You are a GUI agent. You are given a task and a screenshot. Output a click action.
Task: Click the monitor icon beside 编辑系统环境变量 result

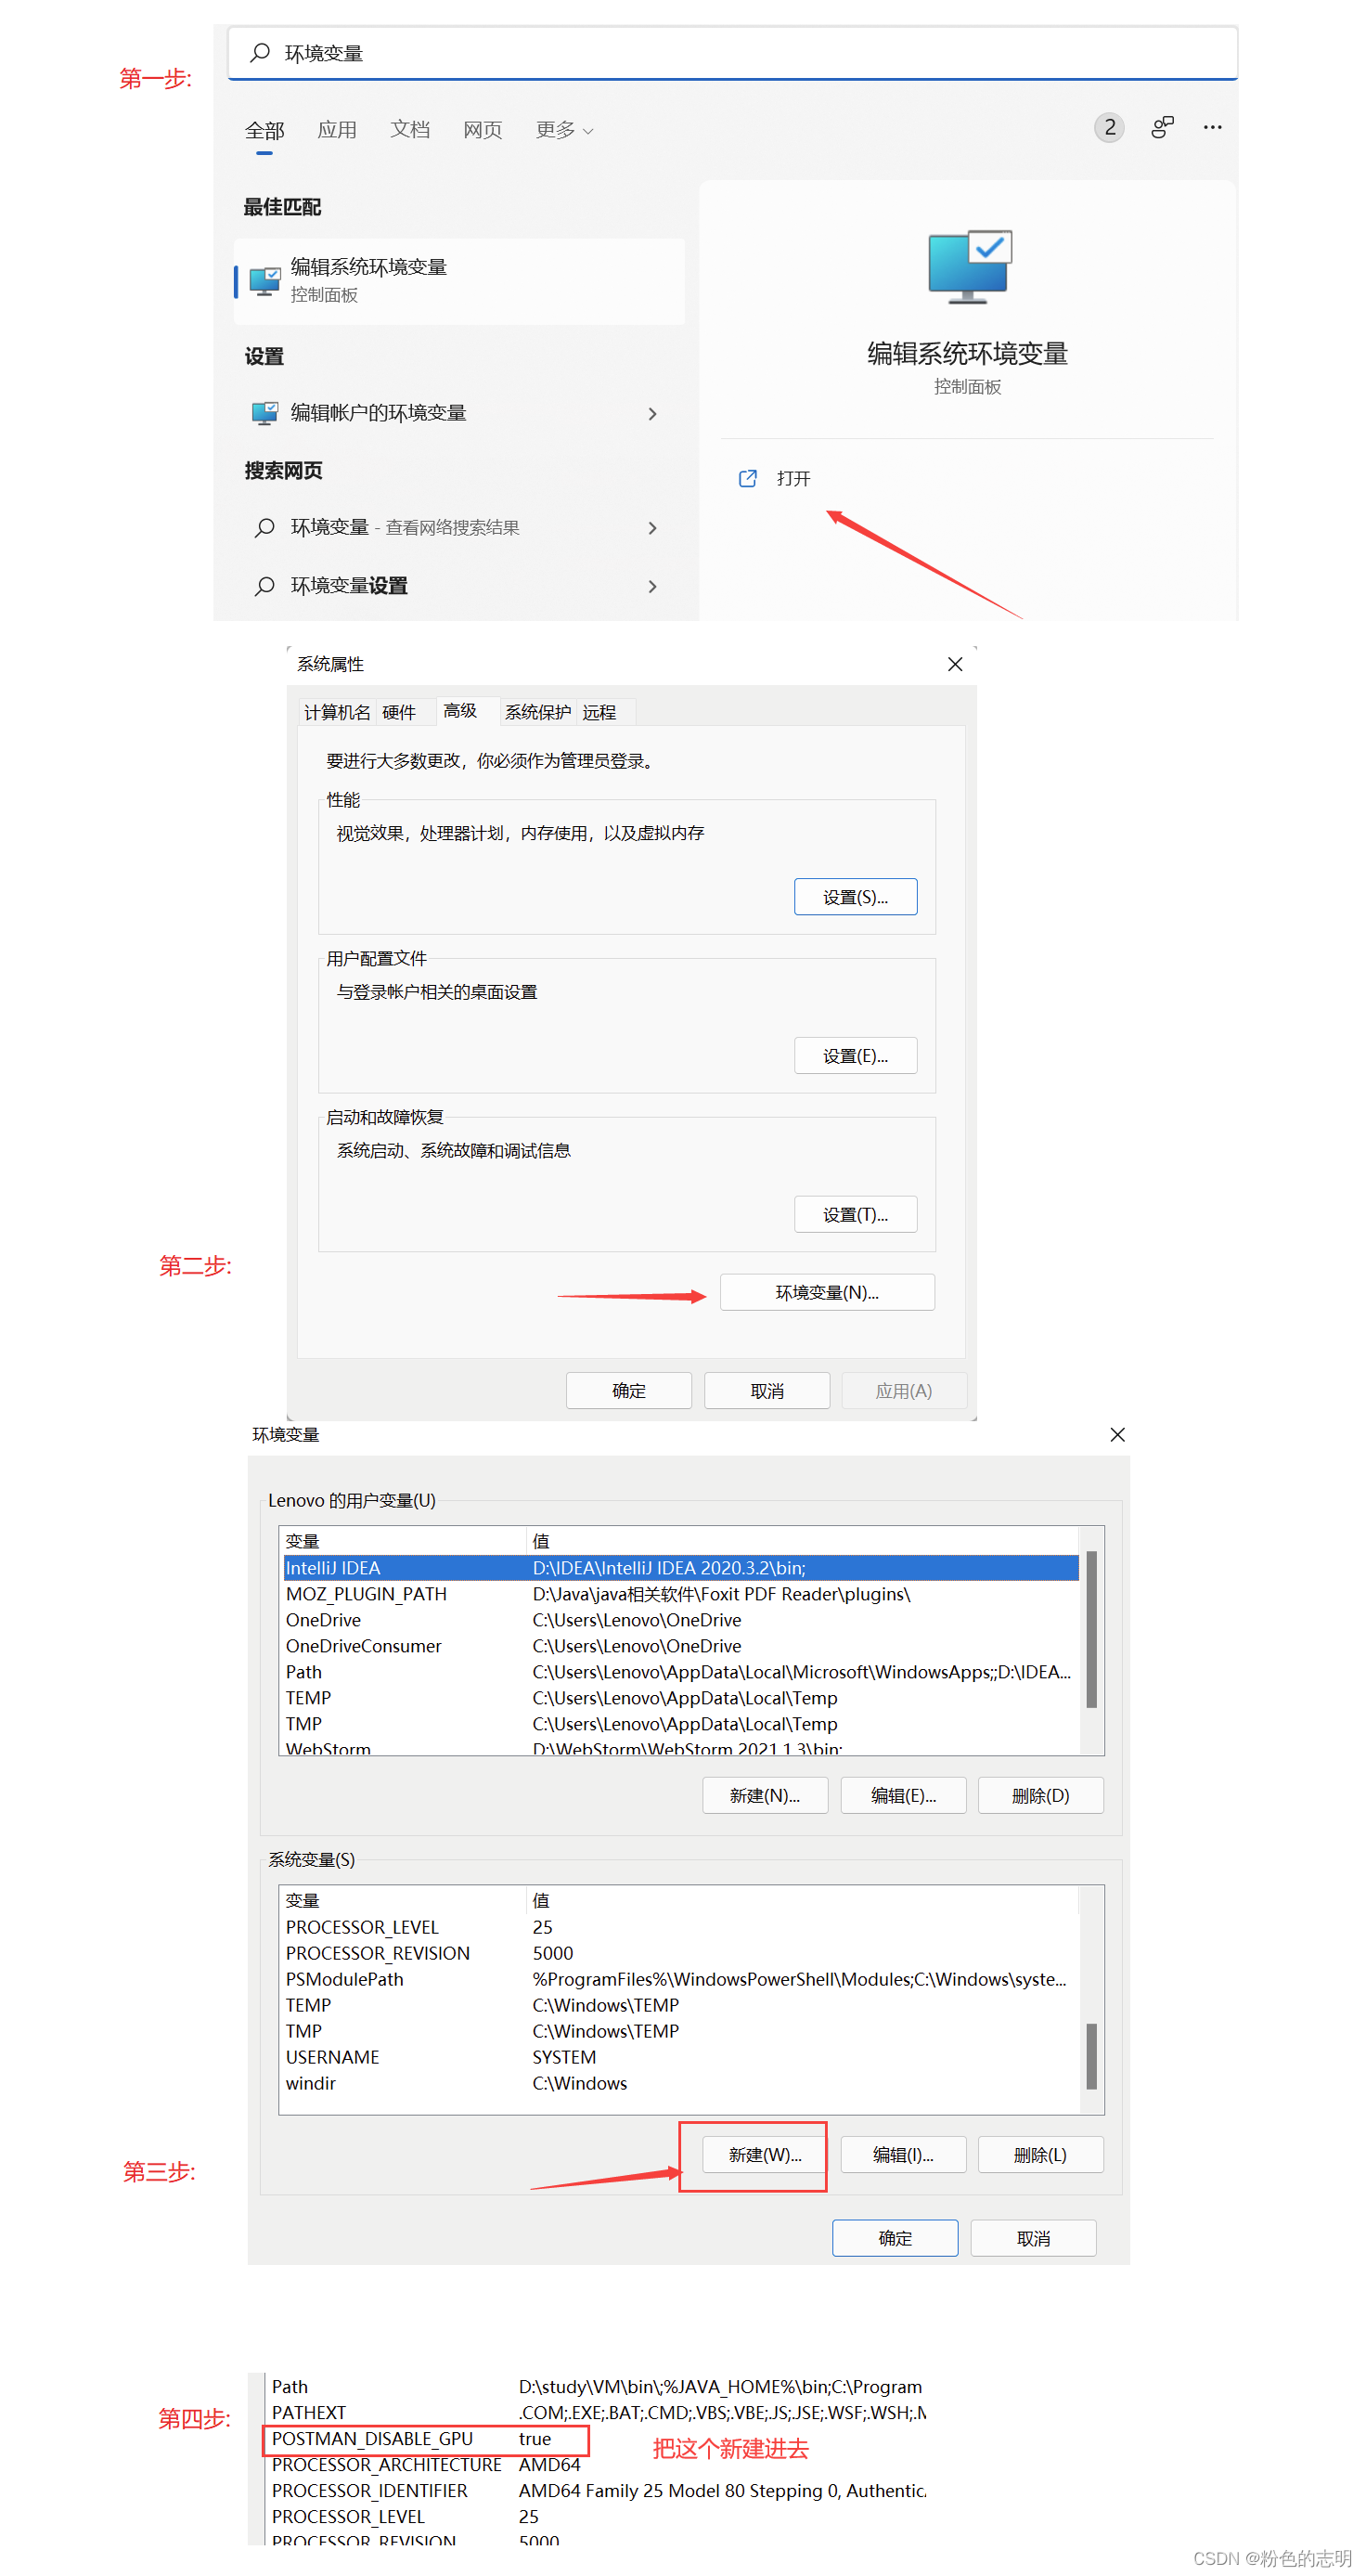[x=264, y=280]
